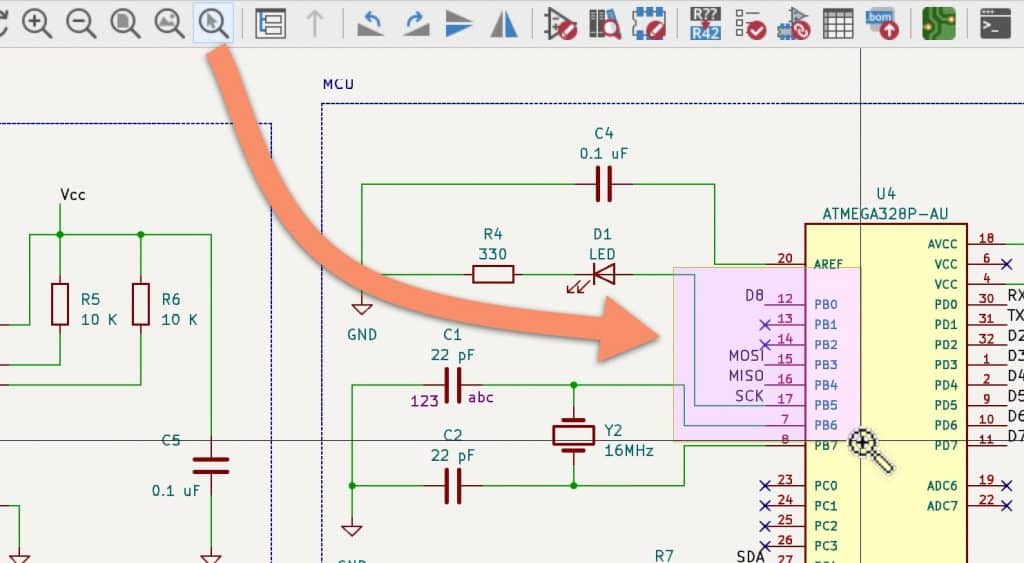Viewport: 1024px width, 563px height.
Task: Open the scripting console
Action: [995, 24]
